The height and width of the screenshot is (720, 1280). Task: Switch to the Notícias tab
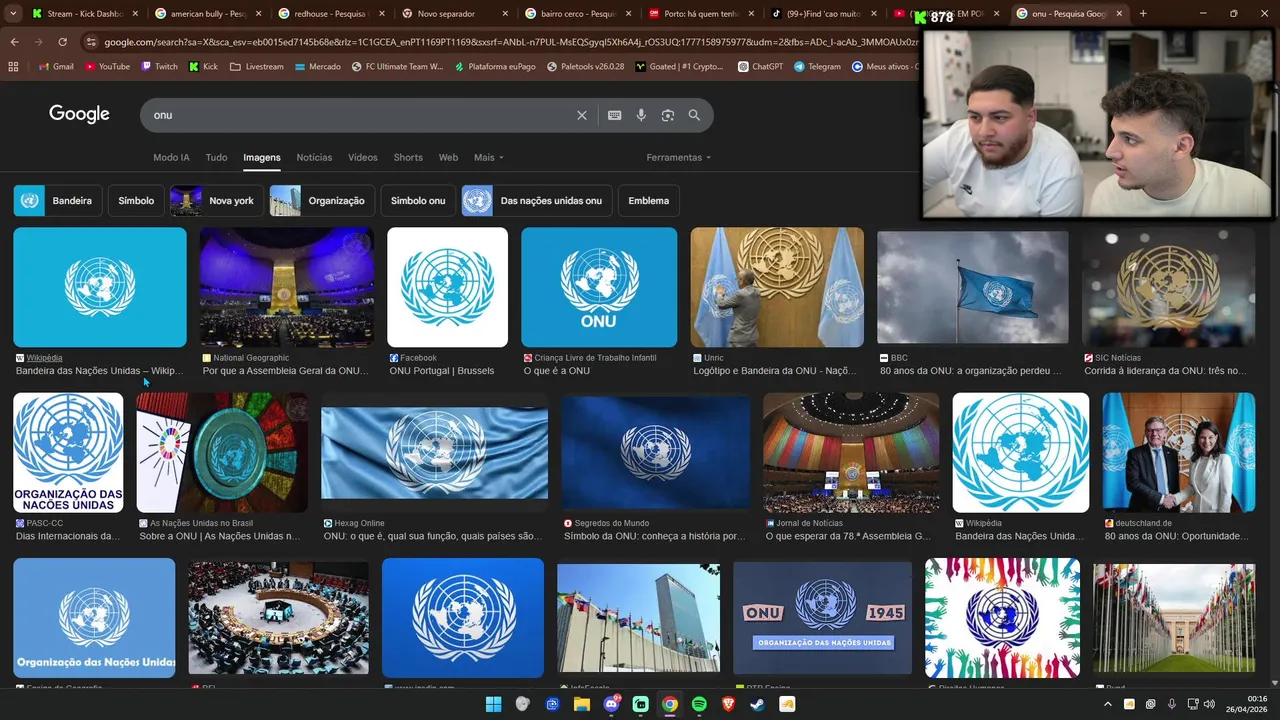pyautogui.click(x=314, y=157)
